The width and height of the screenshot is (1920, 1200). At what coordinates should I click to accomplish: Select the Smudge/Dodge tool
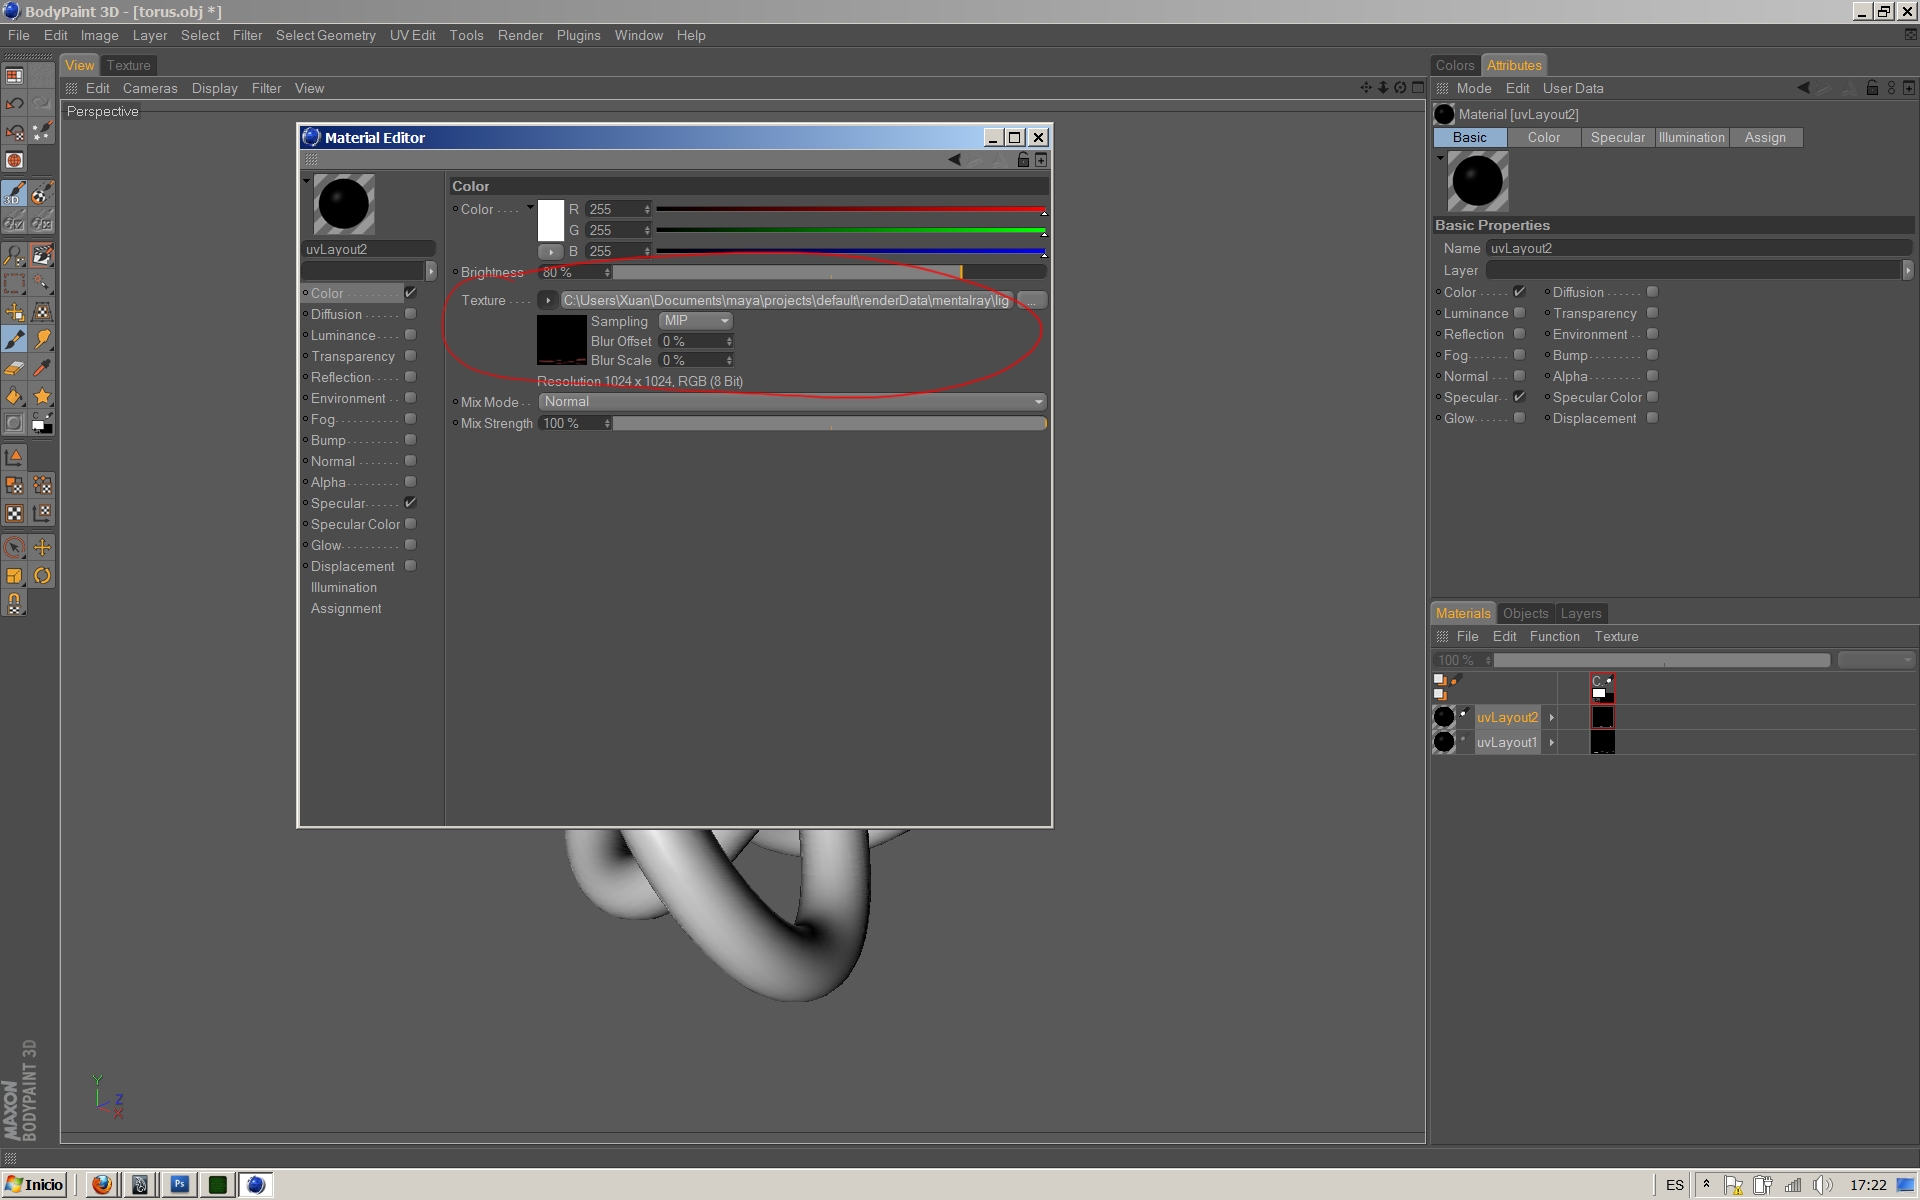pyautogui.click(x=42, y=340)
